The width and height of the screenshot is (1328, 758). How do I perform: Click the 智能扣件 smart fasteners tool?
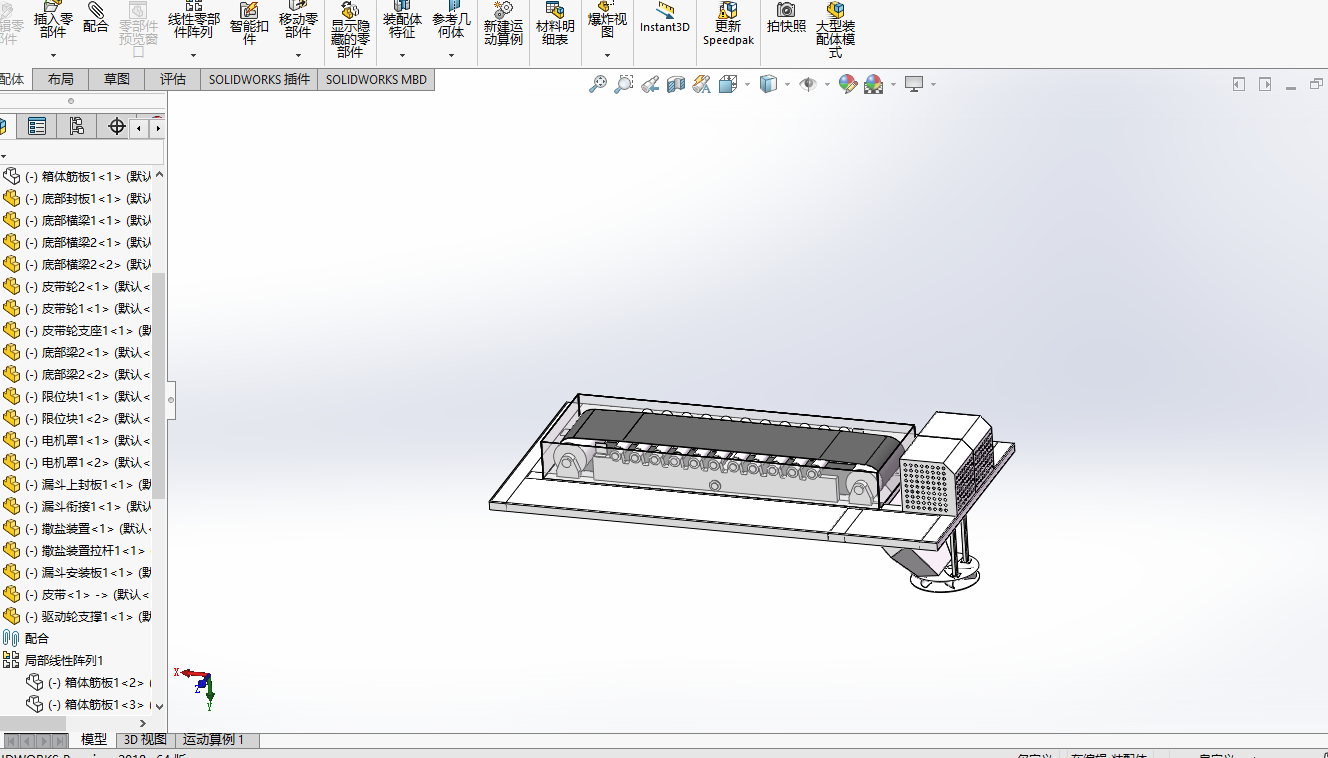249,22
